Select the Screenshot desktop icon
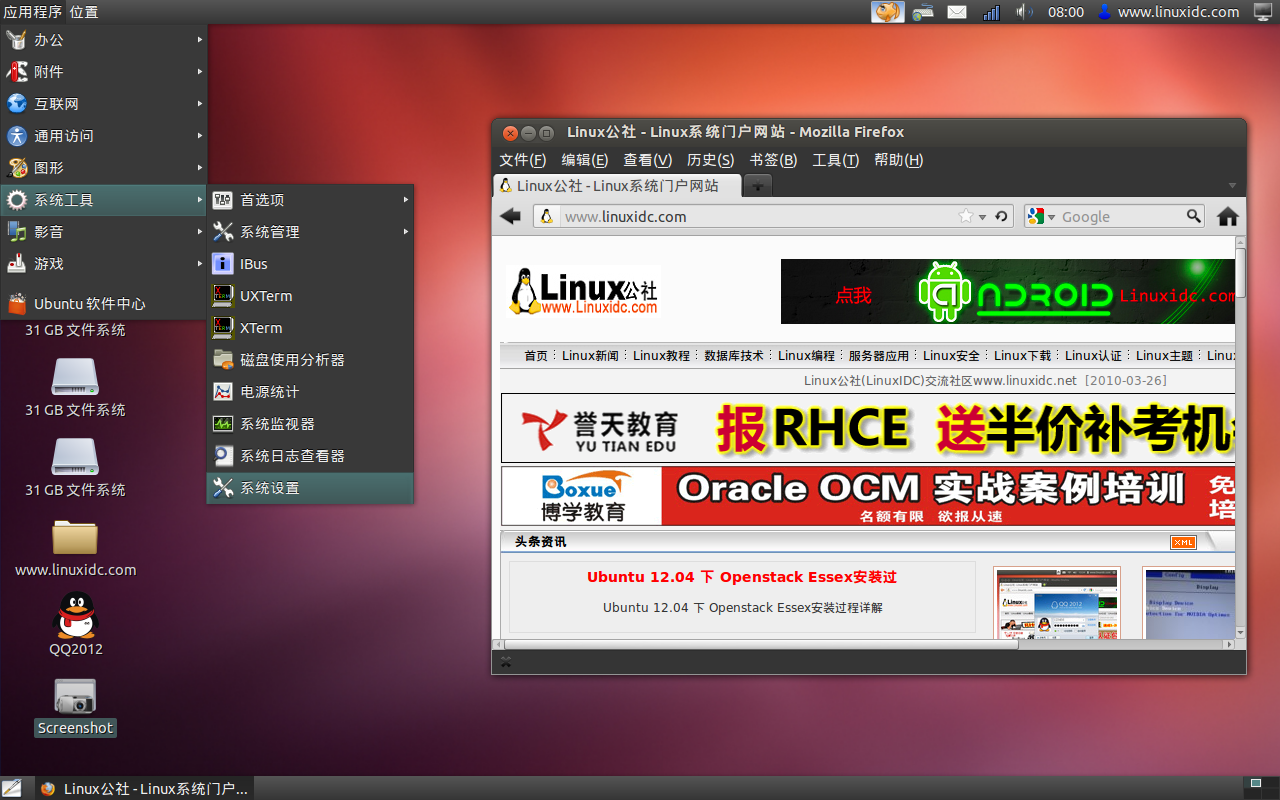The height and width of the screenshot is (800, 1280). 75,697
